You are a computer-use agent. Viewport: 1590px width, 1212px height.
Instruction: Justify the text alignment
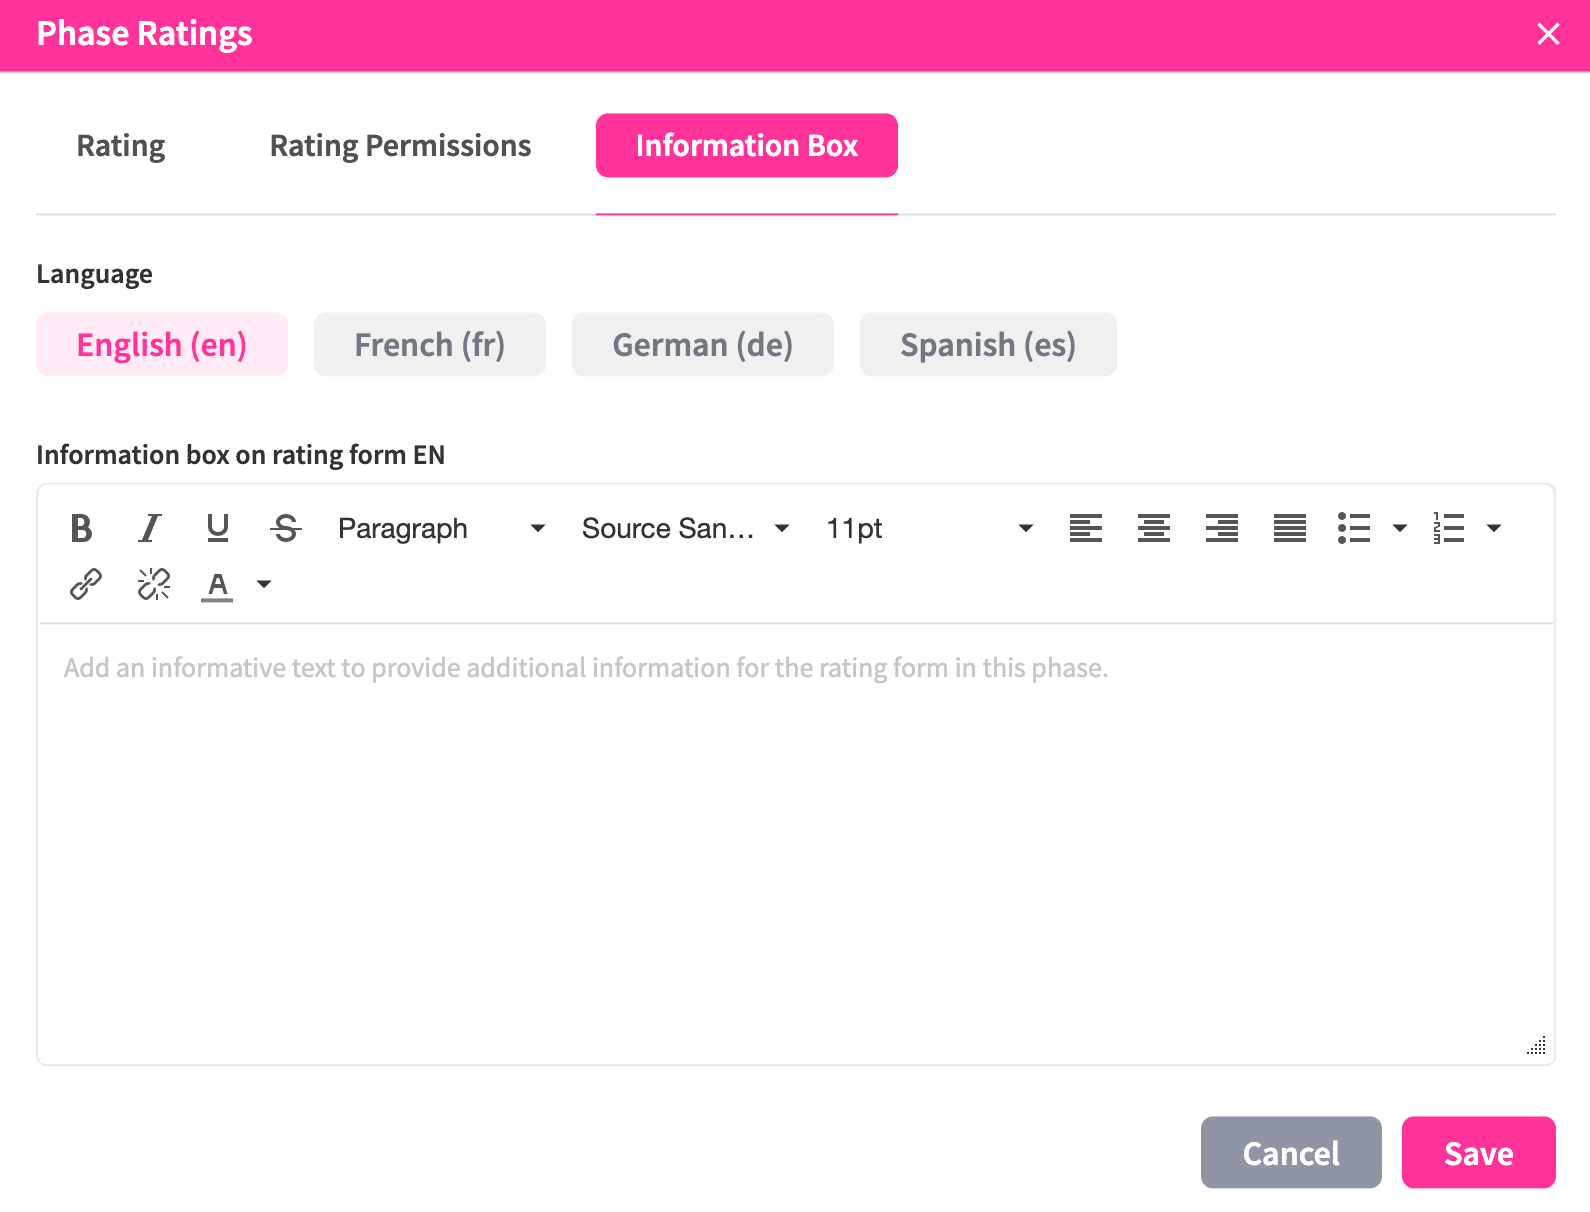(1289, 528)
